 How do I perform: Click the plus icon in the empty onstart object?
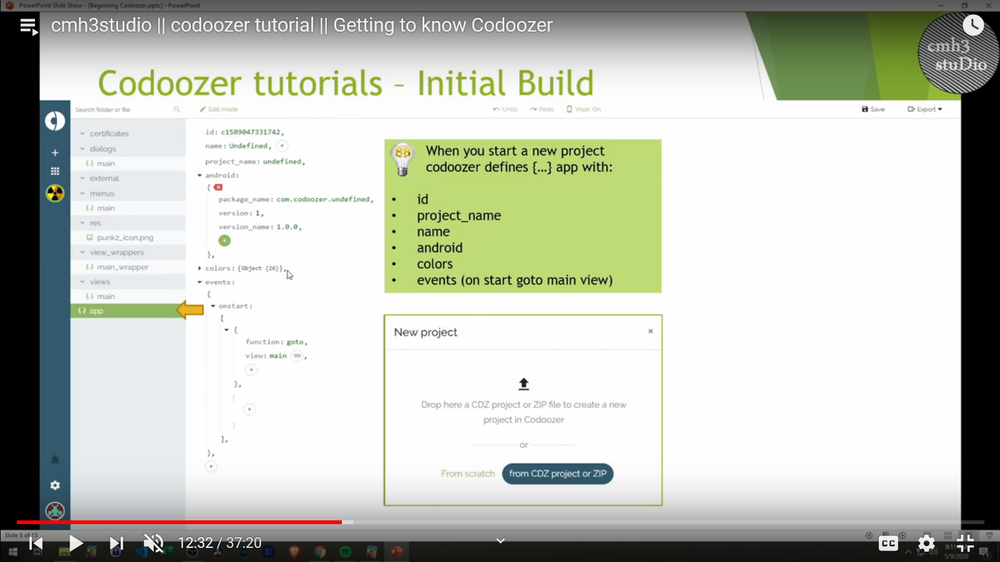tap(249, 410)
